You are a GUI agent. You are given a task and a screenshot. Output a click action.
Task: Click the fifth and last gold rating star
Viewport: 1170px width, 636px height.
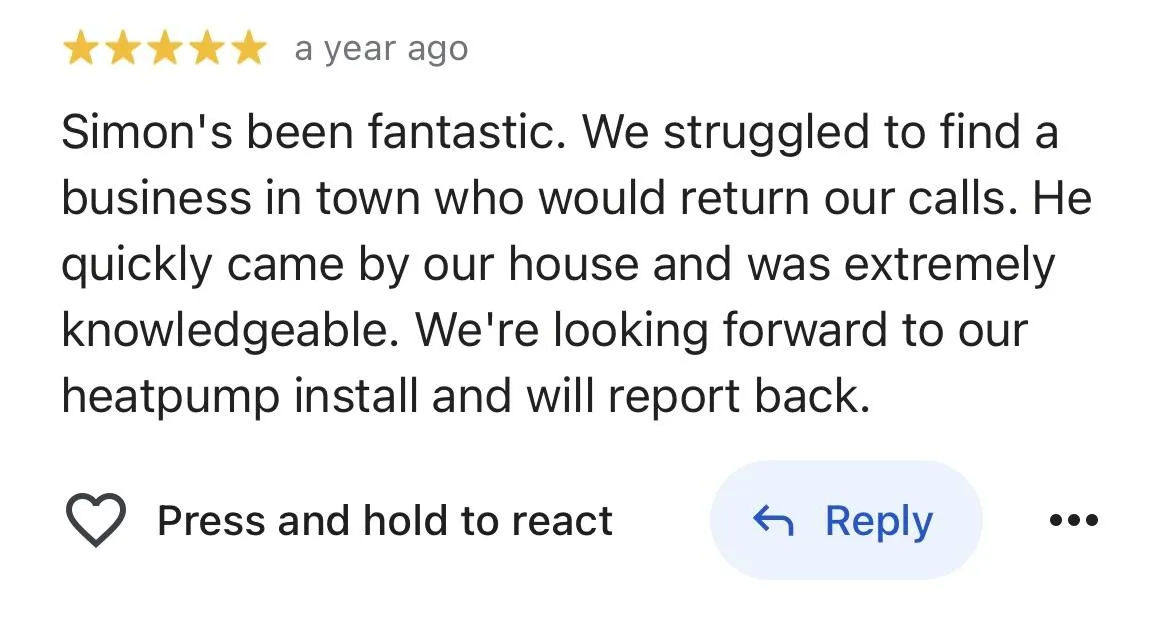tap(248, 49)
